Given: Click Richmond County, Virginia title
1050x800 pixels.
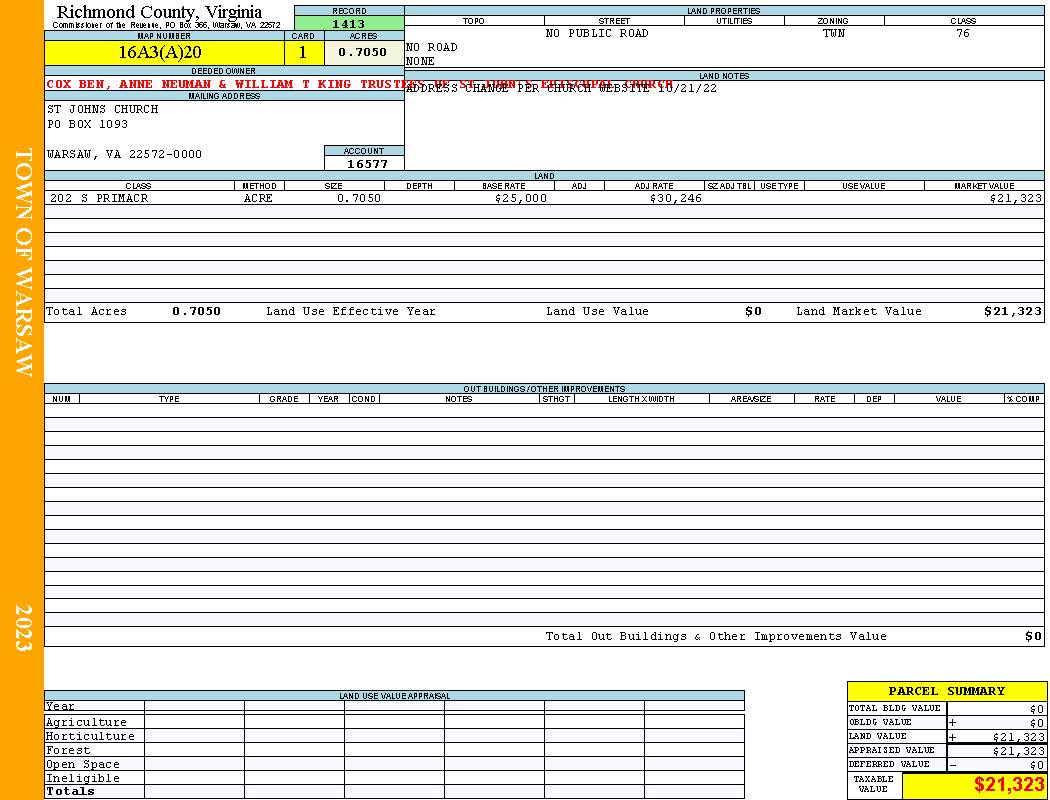Looking at the screenshot, I should pyautogui.click(x=159, y=12).
